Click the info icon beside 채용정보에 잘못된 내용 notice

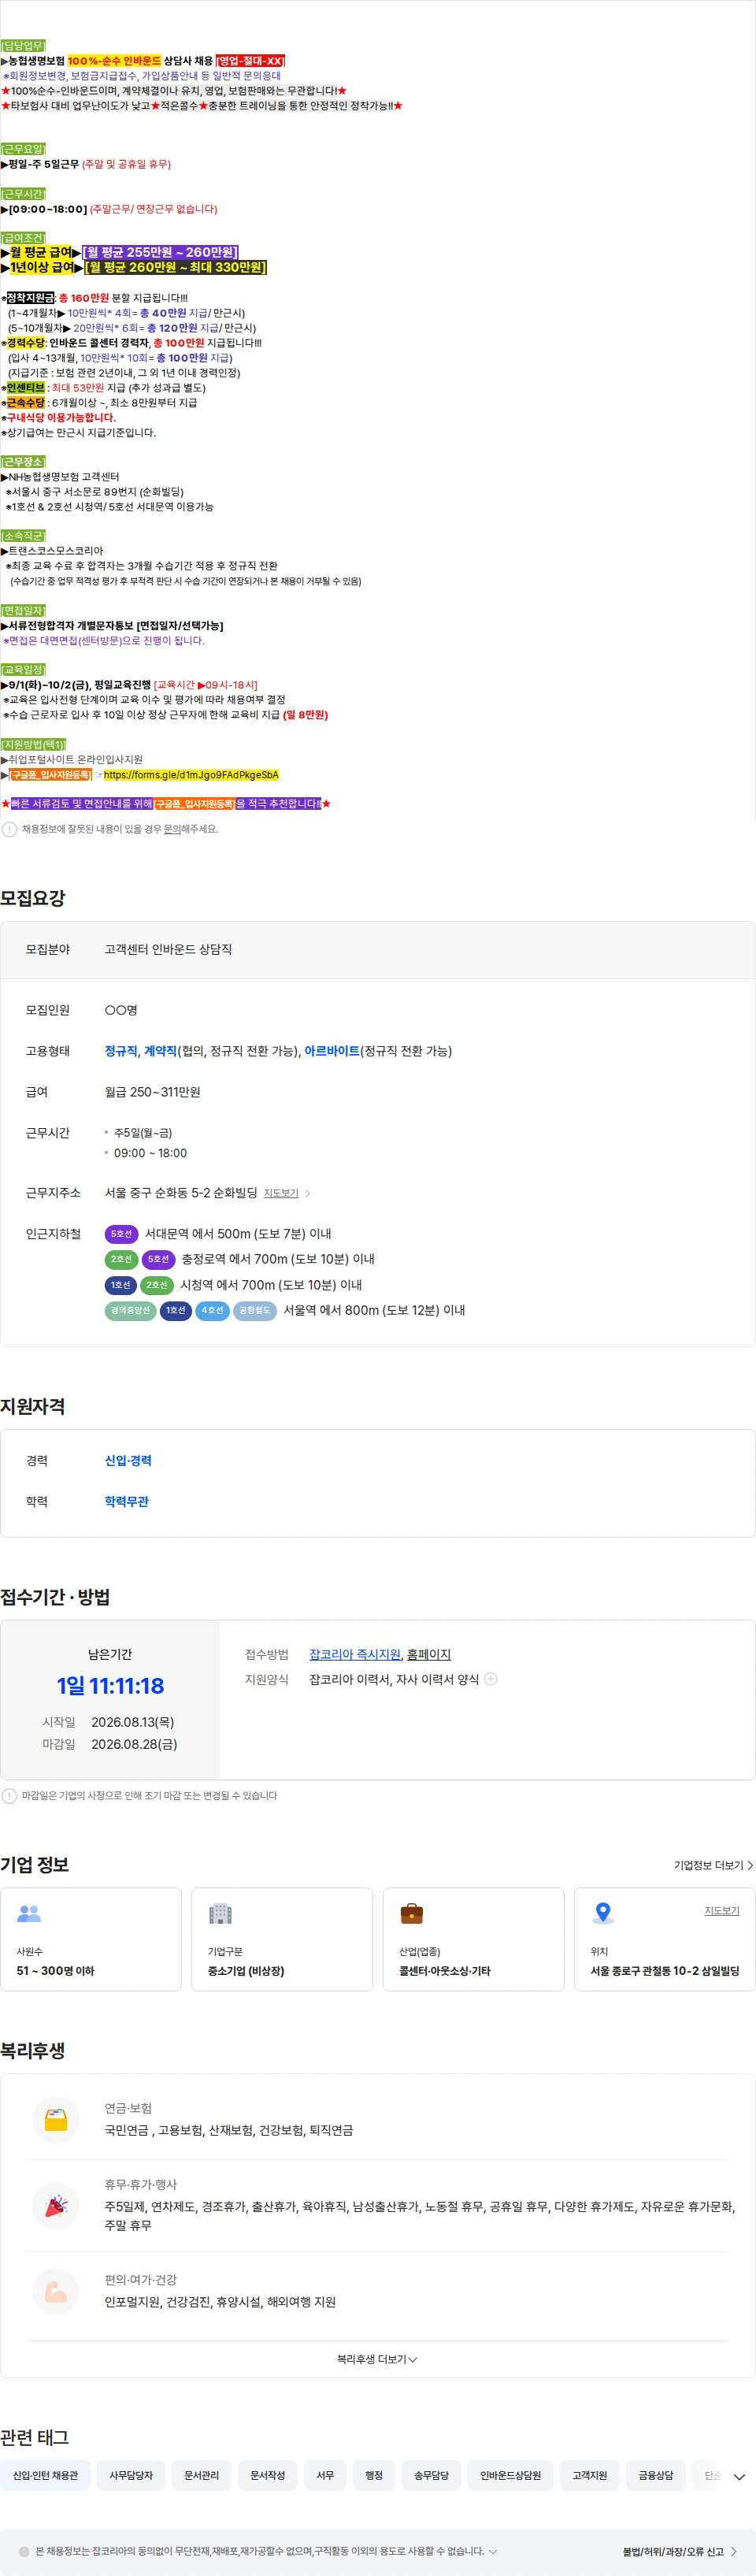[x=9, y=829]
